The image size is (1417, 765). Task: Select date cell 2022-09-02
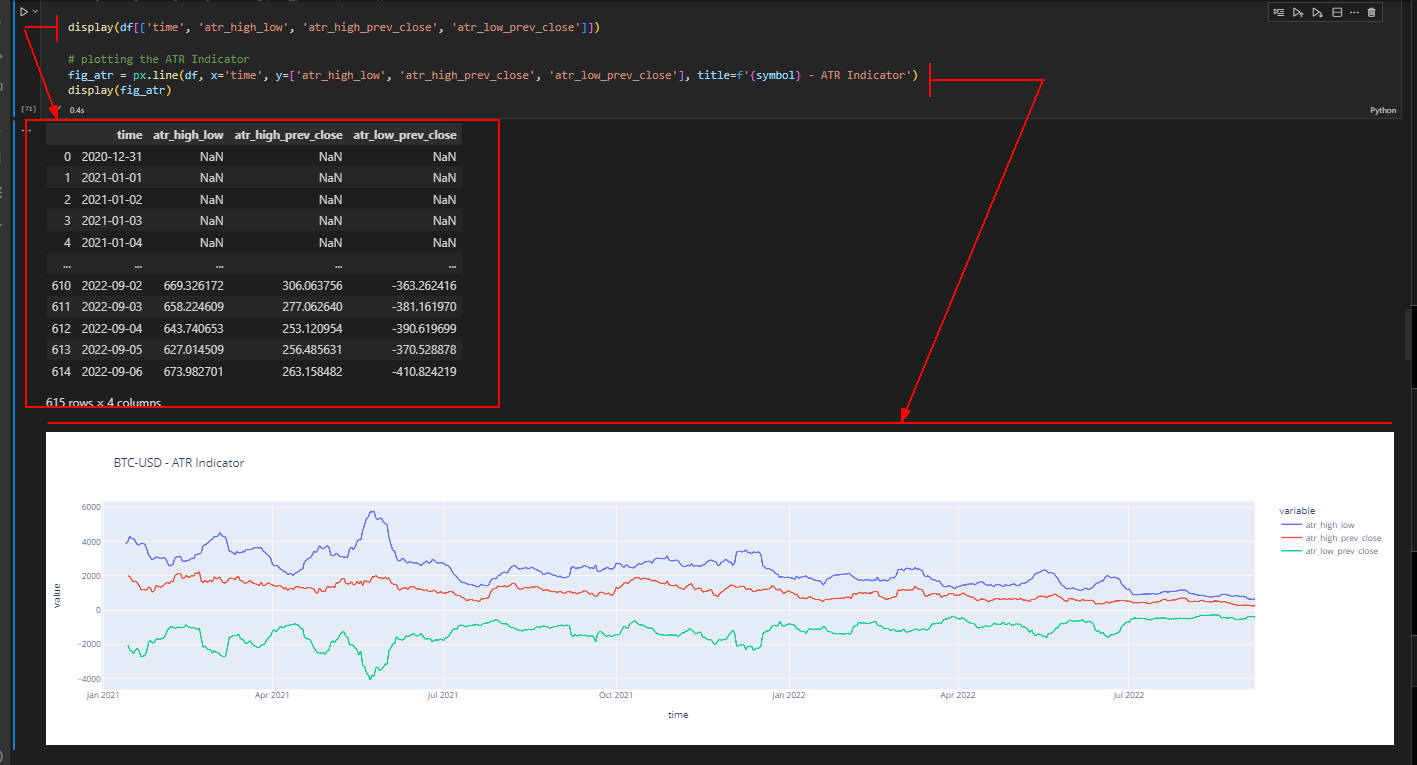point(111,286)
